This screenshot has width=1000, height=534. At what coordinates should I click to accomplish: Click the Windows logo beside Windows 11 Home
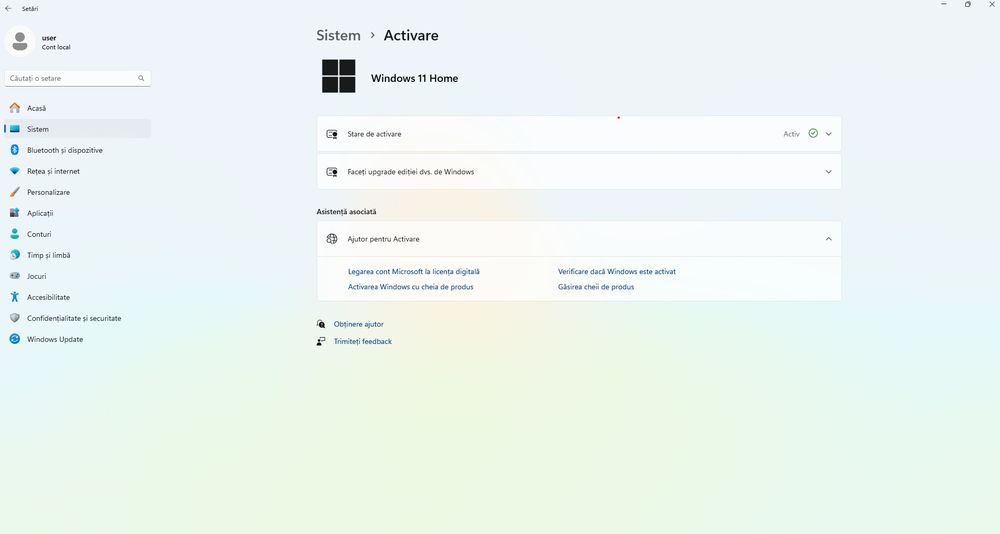point(339,77)
